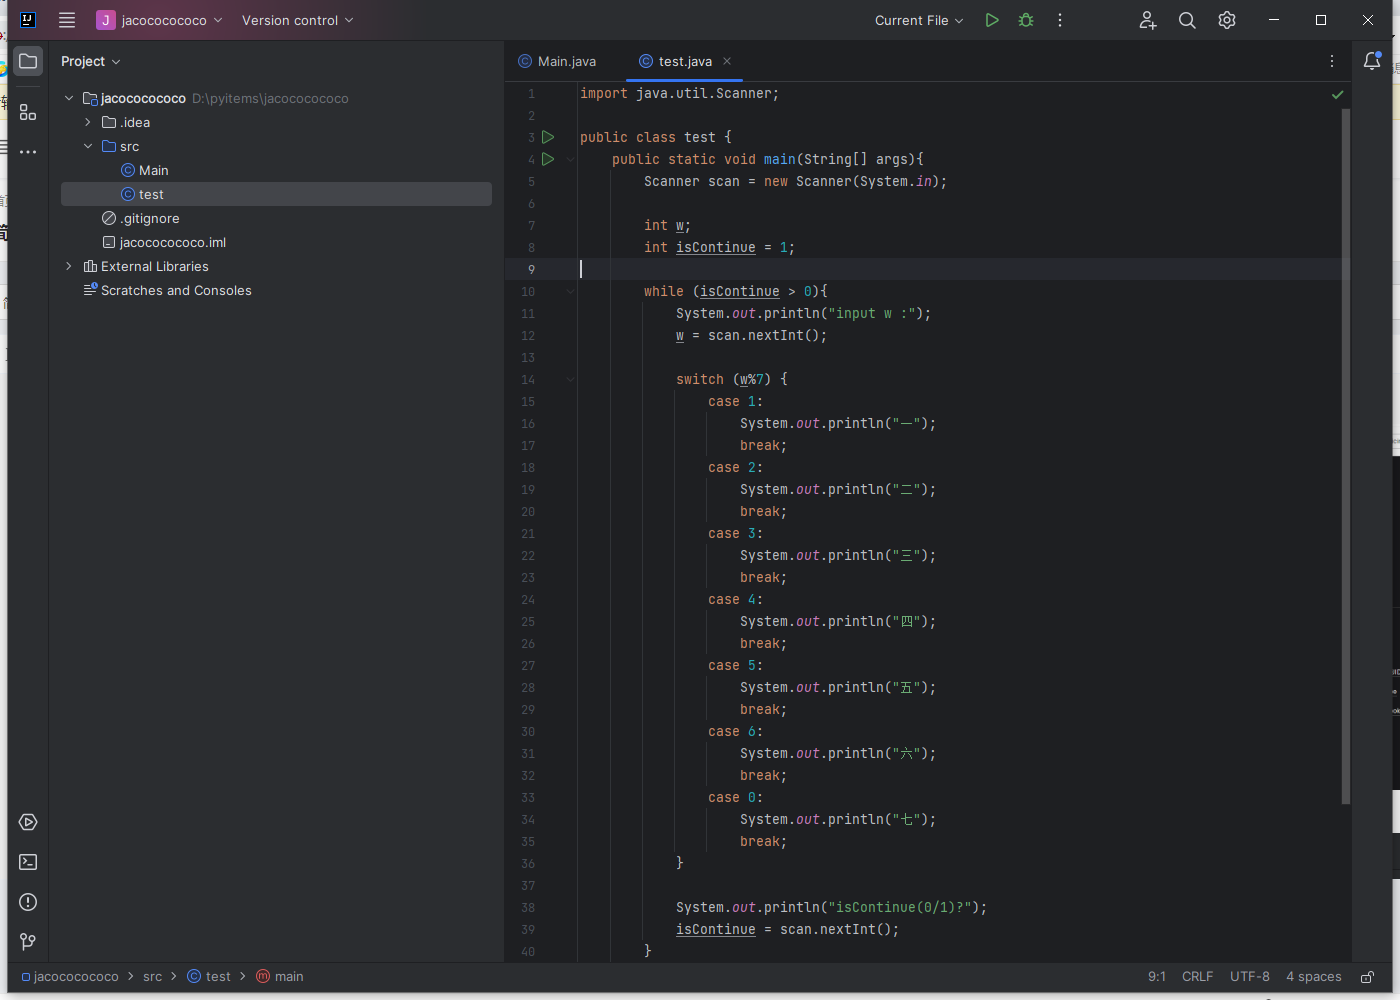
Task: Click the editor vertical scrollbar
Action: click(1345, 455)
